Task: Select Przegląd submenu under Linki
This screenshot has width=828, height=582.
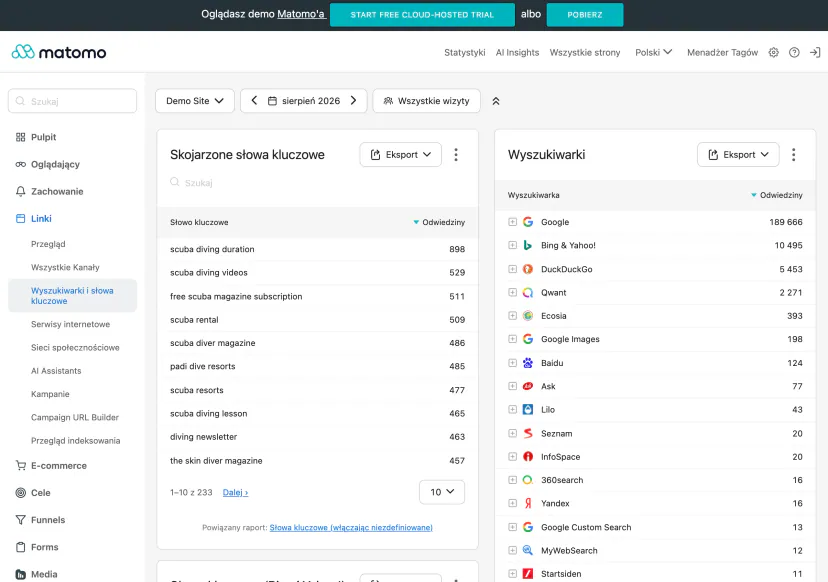Action: 48,244
